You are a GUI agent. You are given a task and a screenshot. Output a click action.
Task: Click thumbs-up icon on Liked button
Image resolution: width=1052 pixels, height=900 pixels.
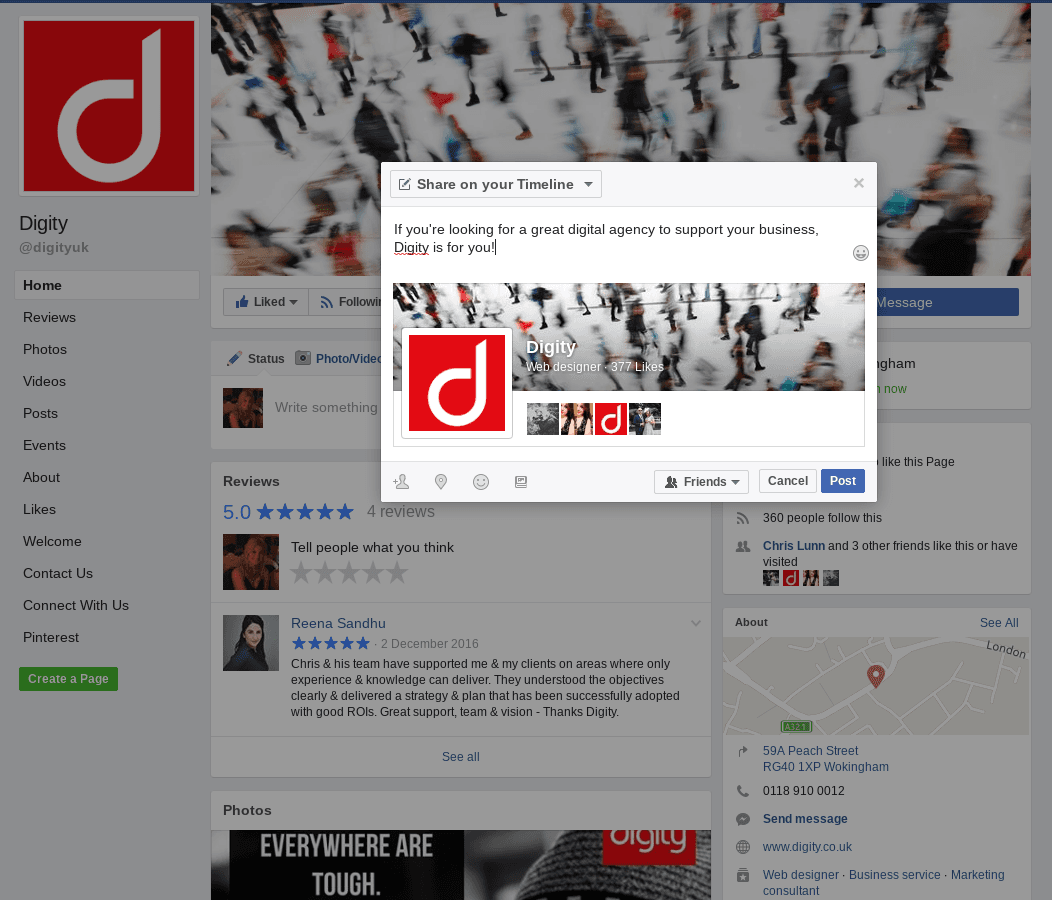point(242,301)
